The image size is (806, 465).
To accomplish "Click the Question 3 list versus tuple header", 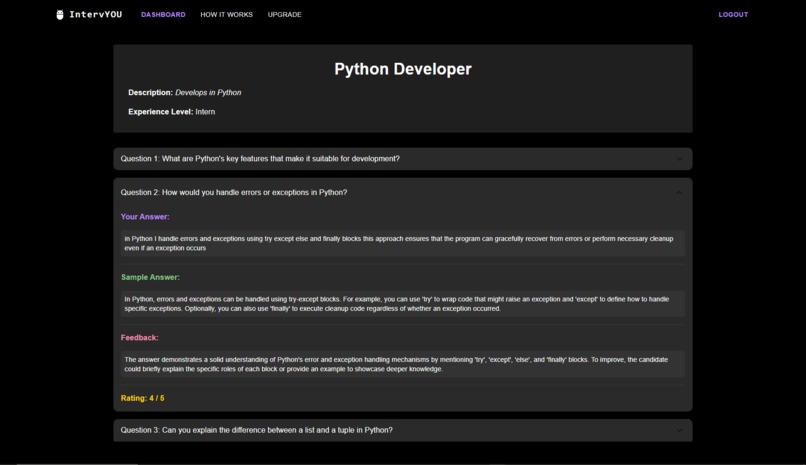I will click(402, 430).
